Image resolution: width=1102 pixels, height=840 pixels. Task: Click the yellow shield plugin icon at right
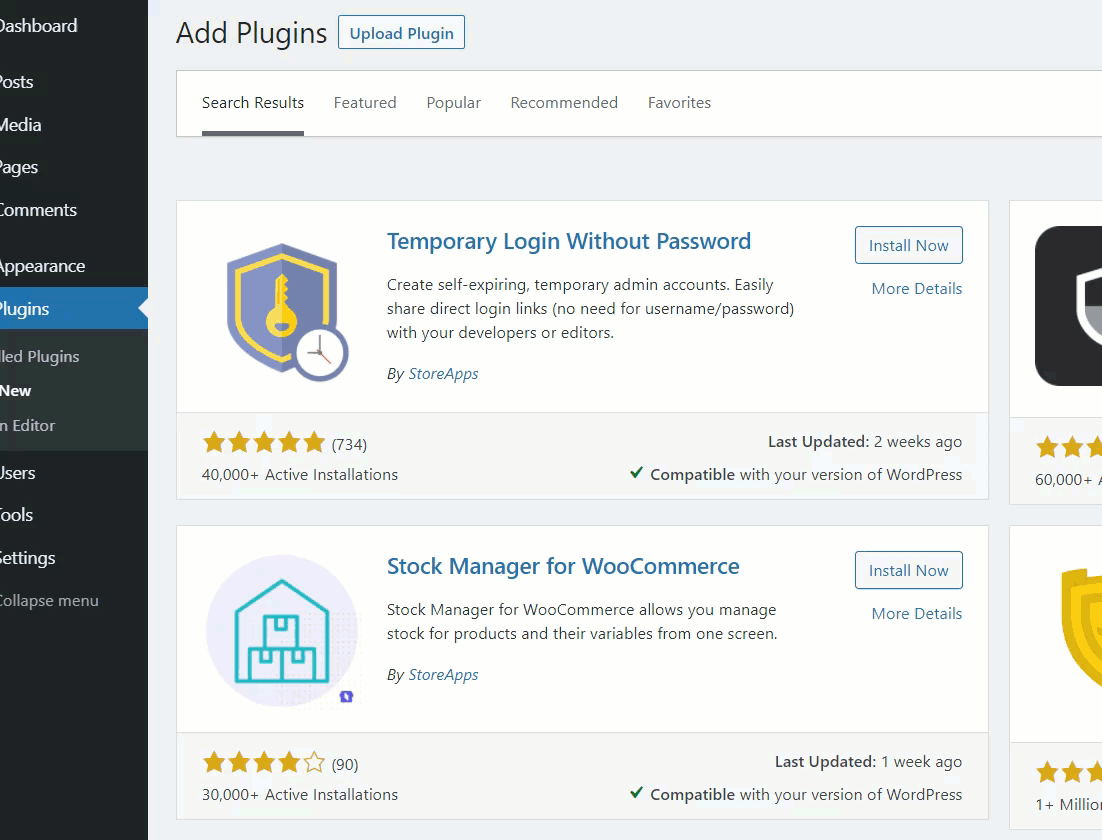click(x=1081, y=628)
